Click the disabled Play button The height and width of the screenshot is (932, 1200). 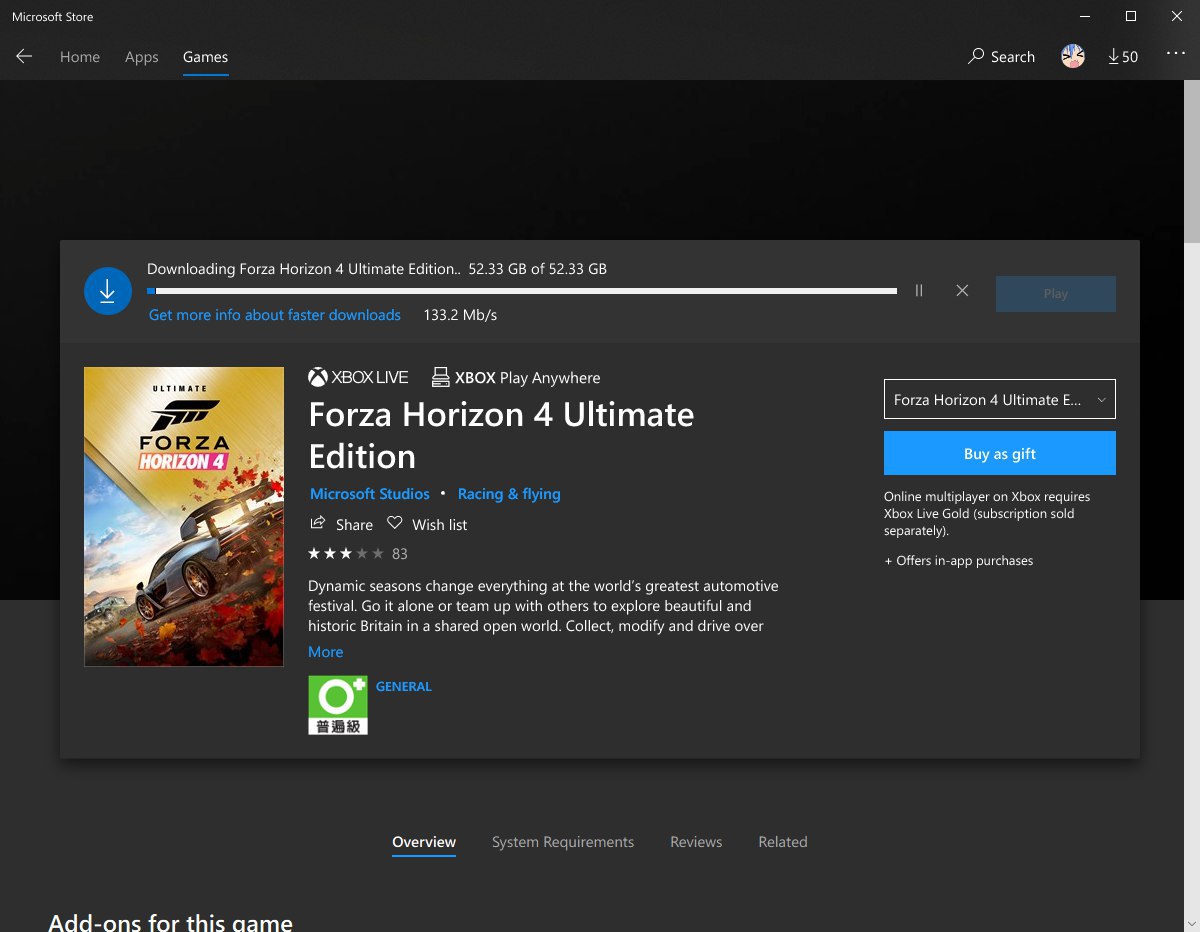[1055, 294]
